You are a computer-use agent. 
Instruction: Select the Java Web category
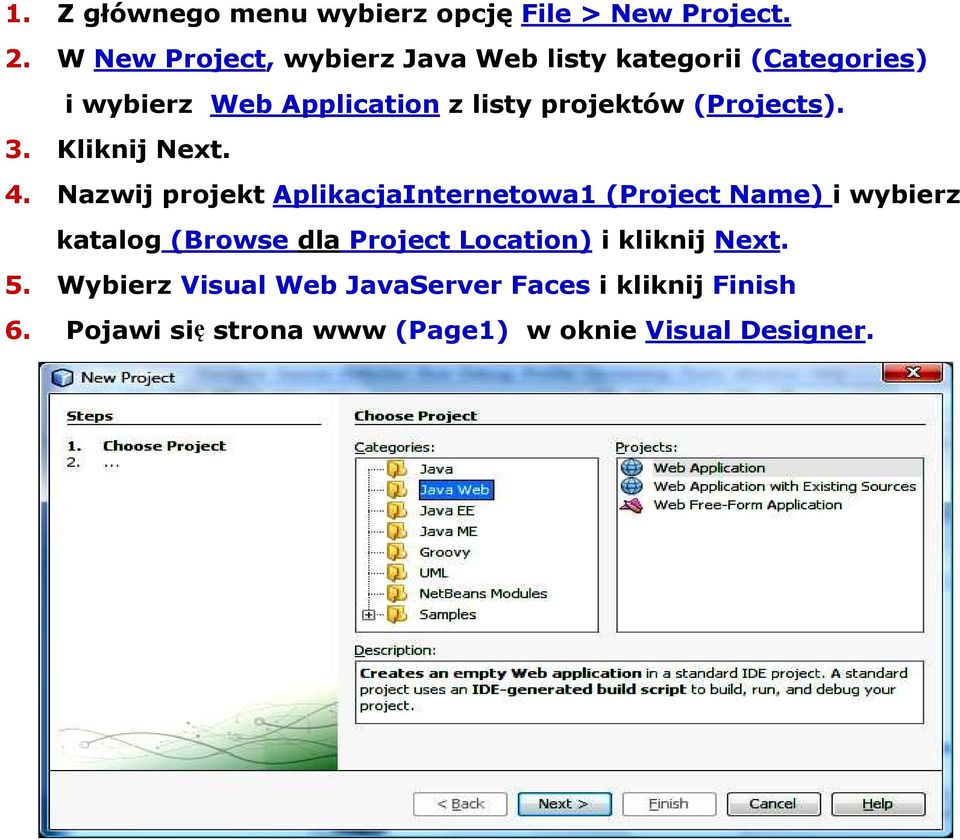[x=456, y=490]
